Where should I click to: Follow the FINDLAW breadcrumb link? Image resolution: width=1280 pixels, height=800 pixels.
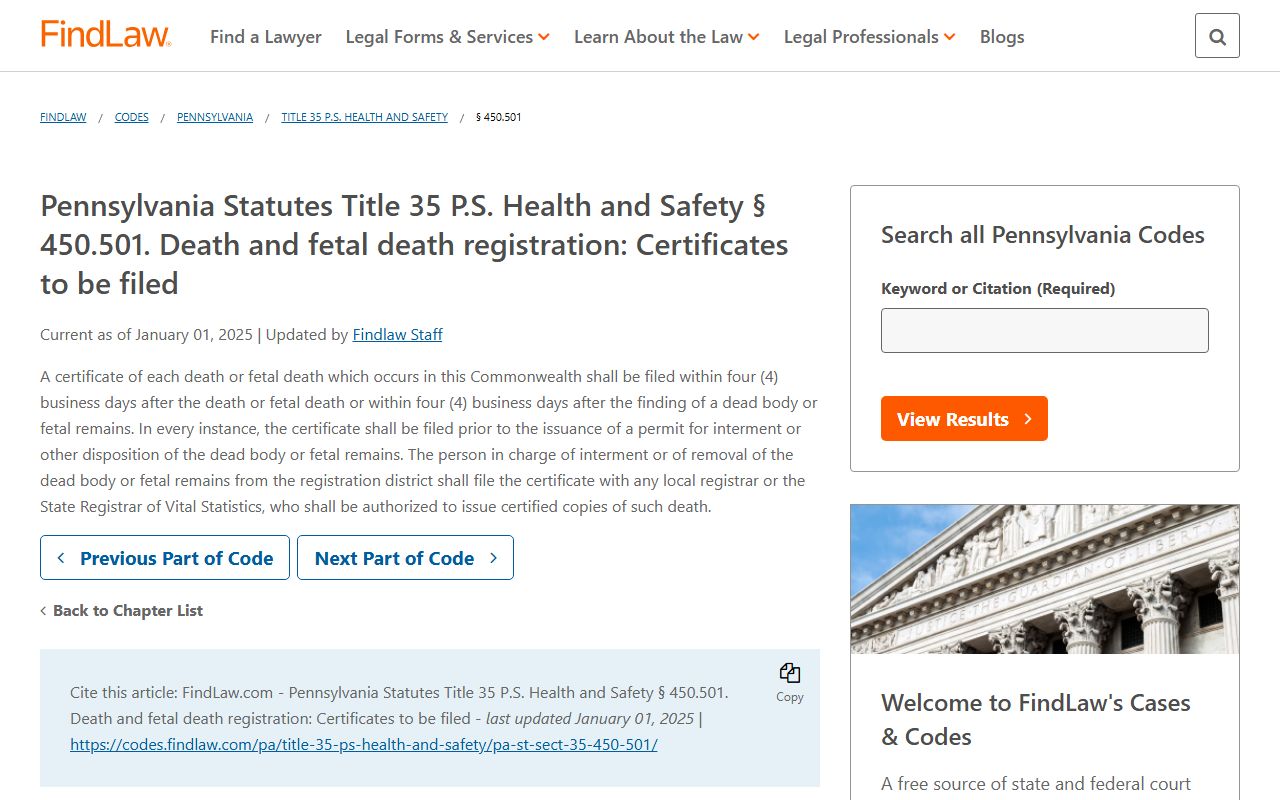point(63,117)
